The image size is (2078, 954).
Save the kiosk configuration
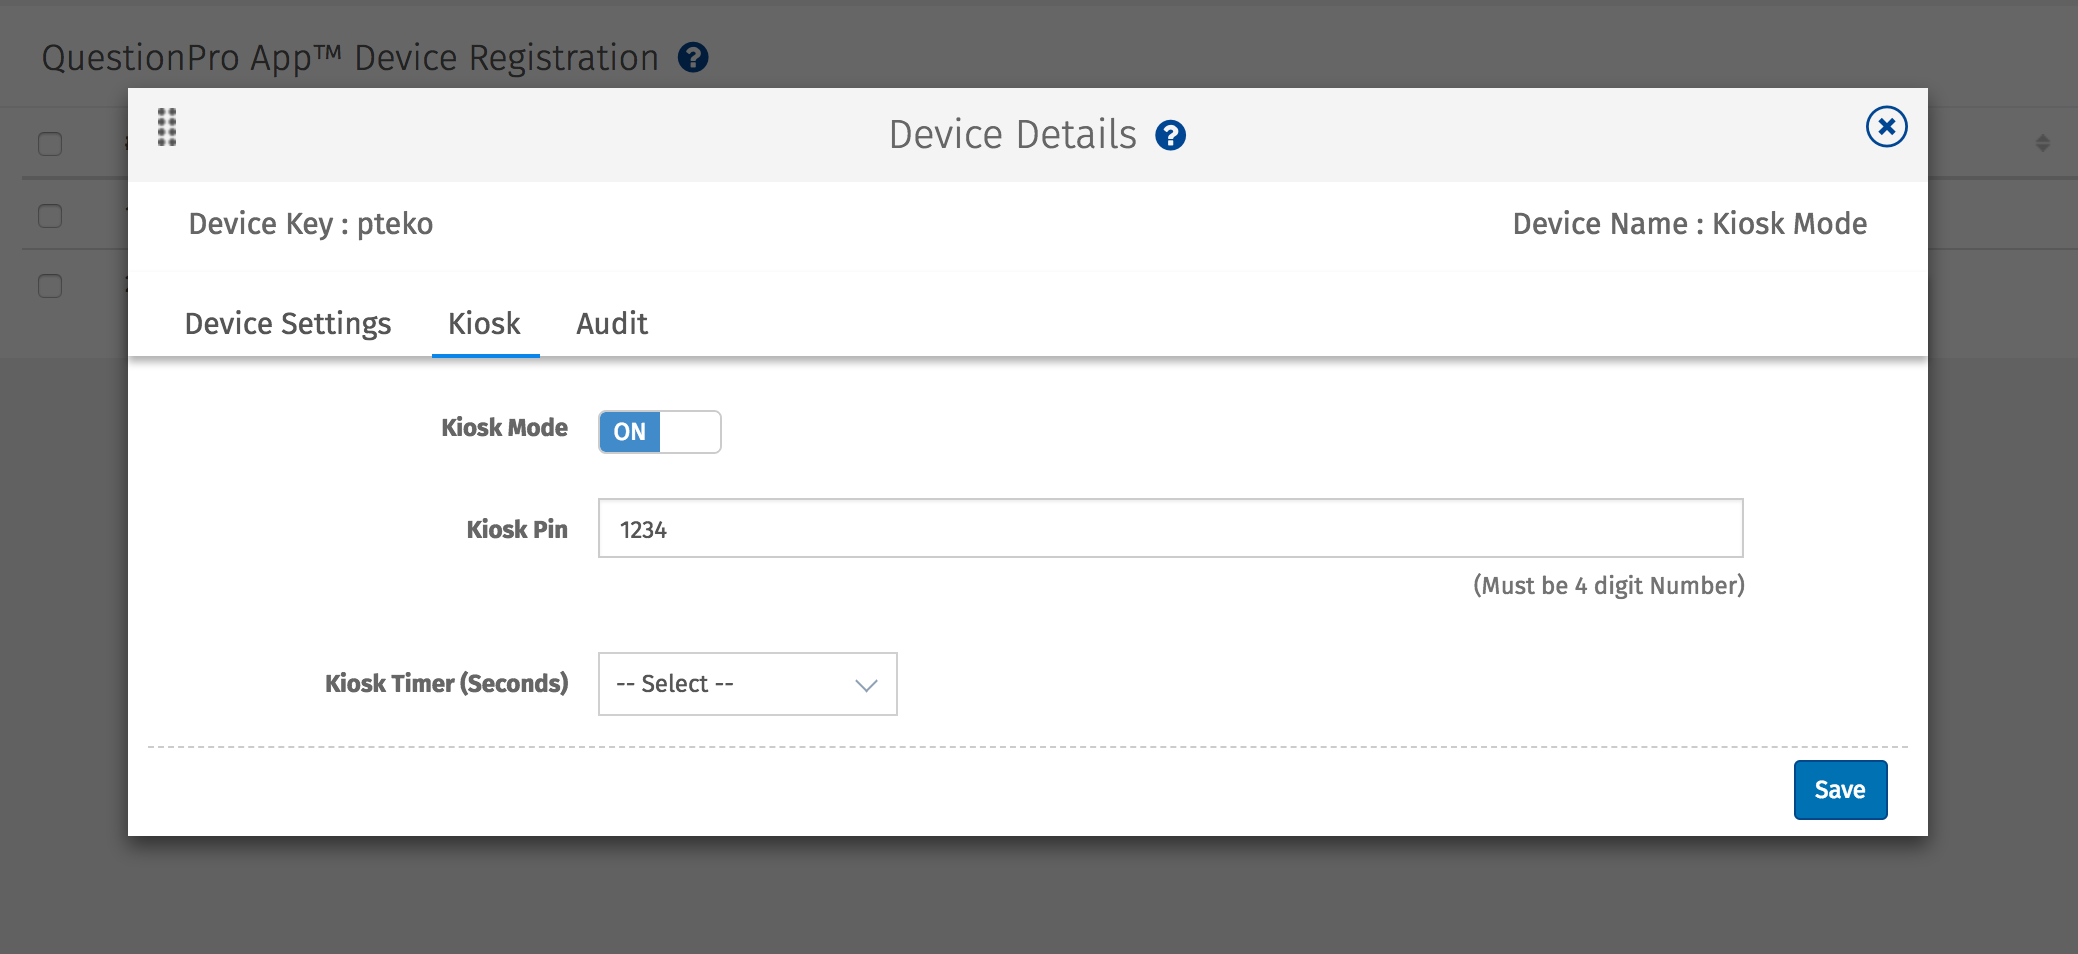(x=1840, y=789)
